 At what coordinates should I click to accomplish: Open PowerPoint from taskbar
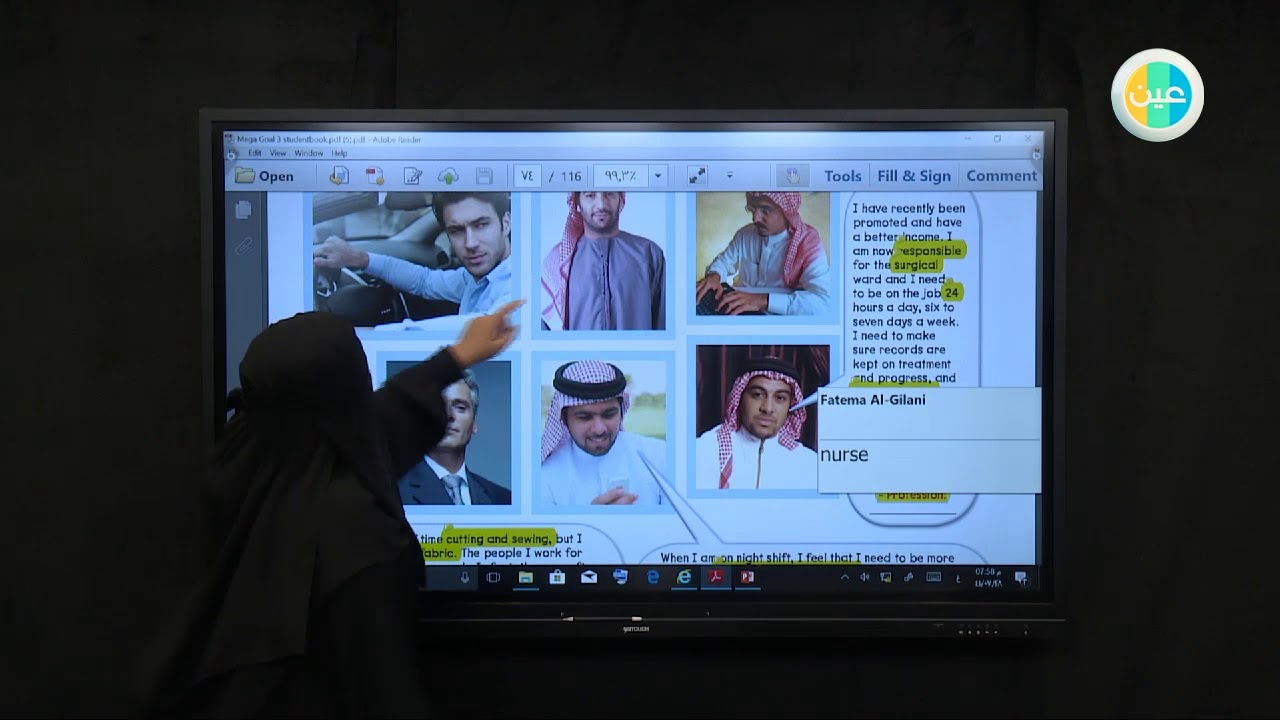[x=747, y=577]
